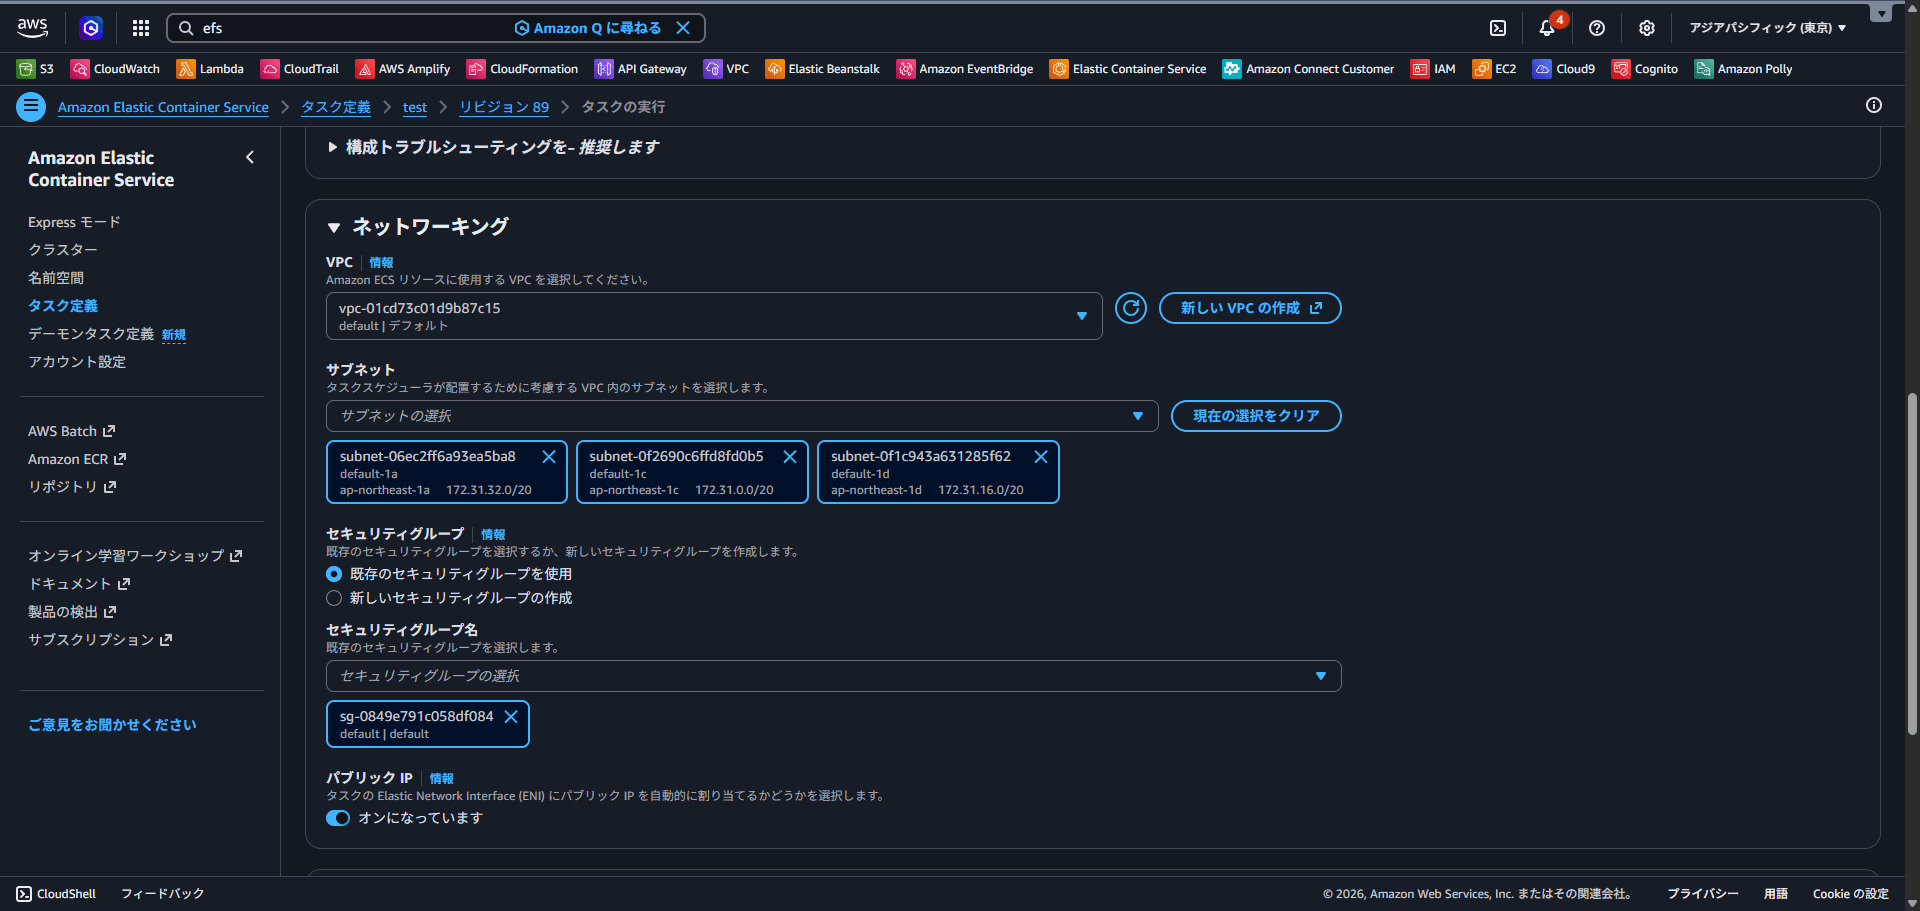
Task: Open the Amazon Polly favorite shortcut
Action: point(1743,69)
